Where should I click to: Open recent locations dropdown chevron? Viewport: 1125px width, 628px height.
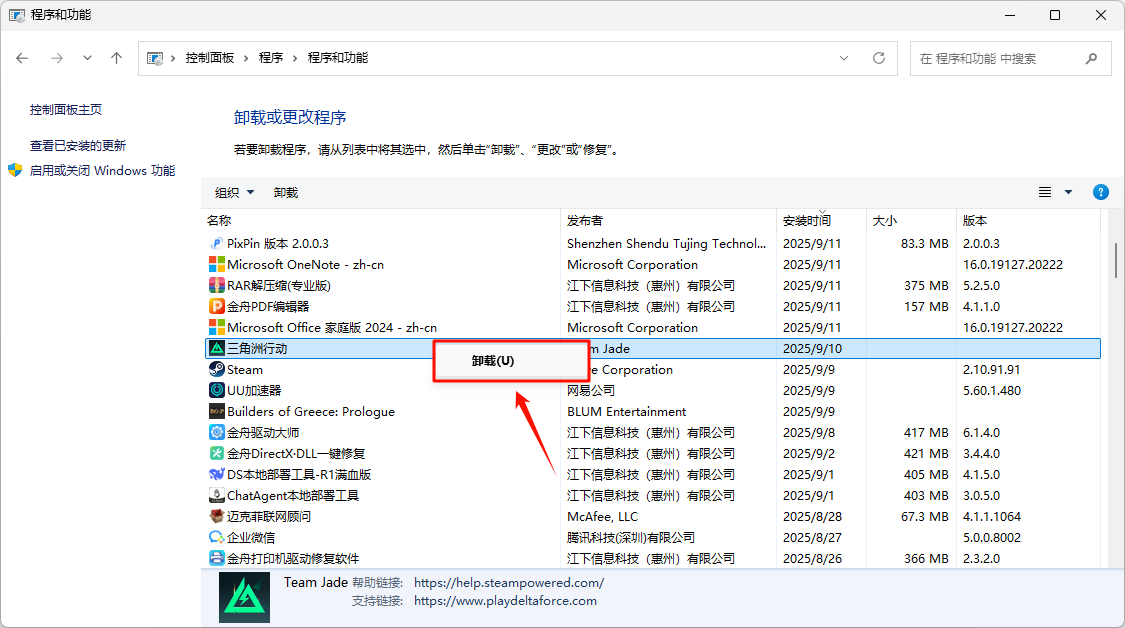coord(87,58)
